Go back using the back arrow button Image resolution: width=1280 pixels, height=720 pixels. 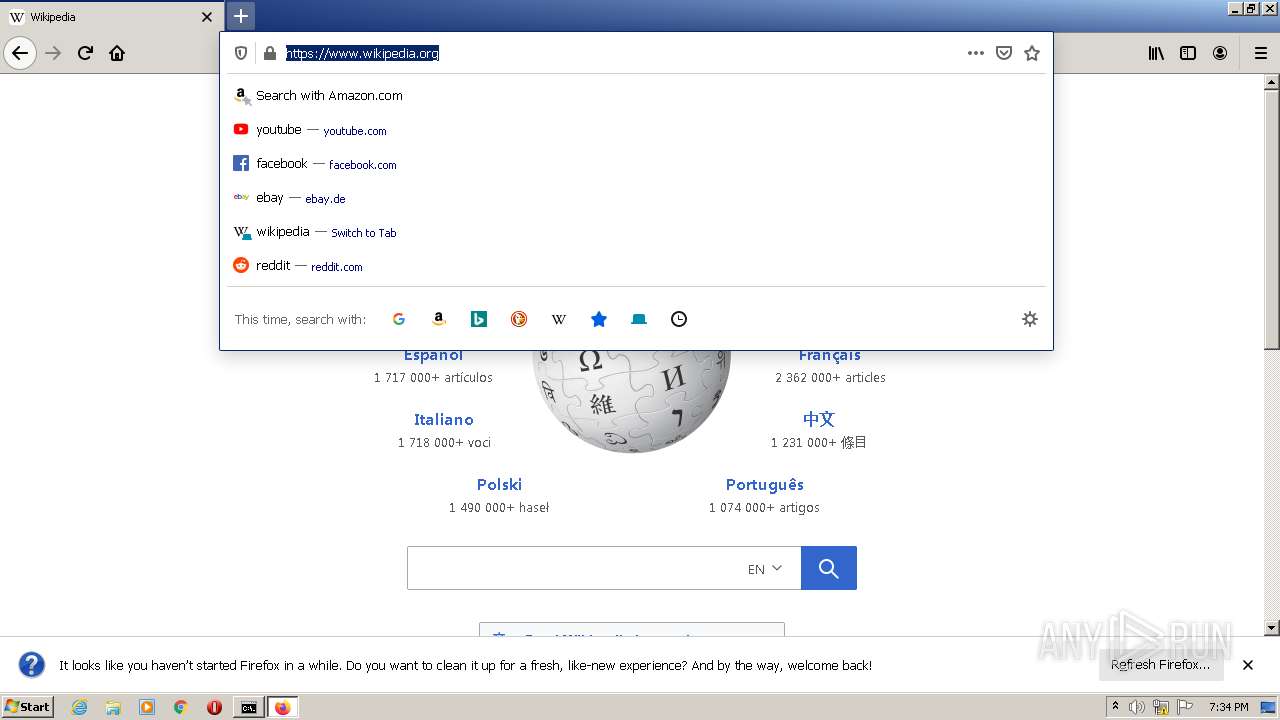(20, 53)
